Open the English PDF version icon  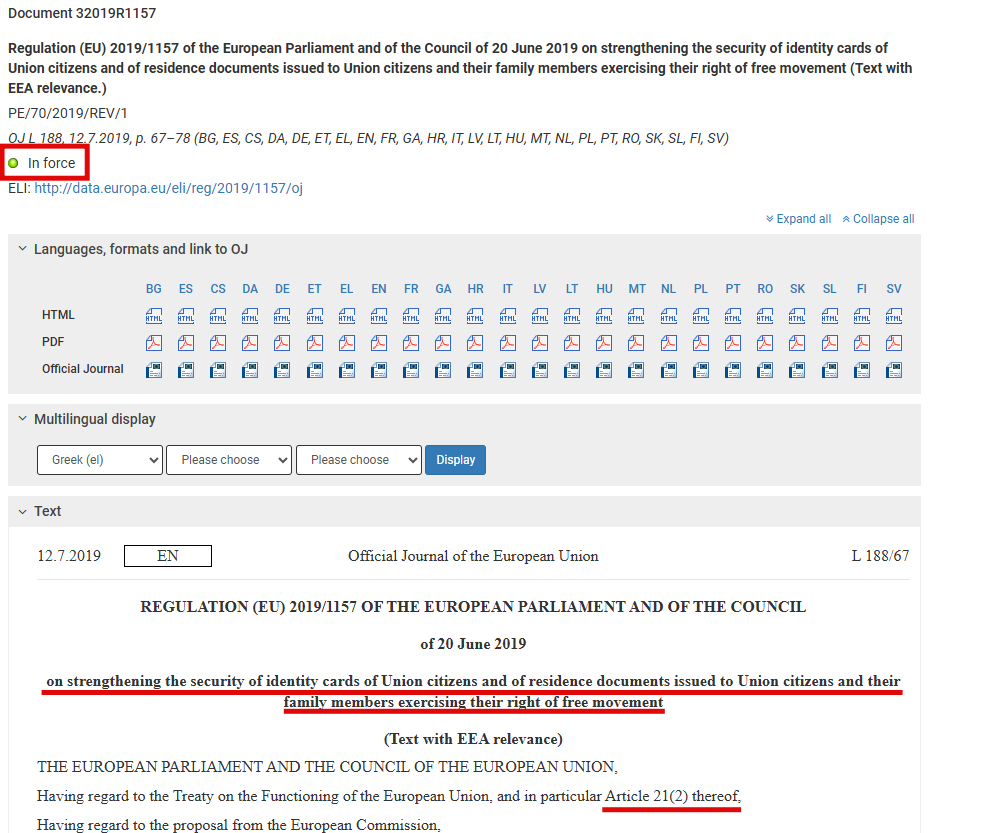tap(379, 343)
